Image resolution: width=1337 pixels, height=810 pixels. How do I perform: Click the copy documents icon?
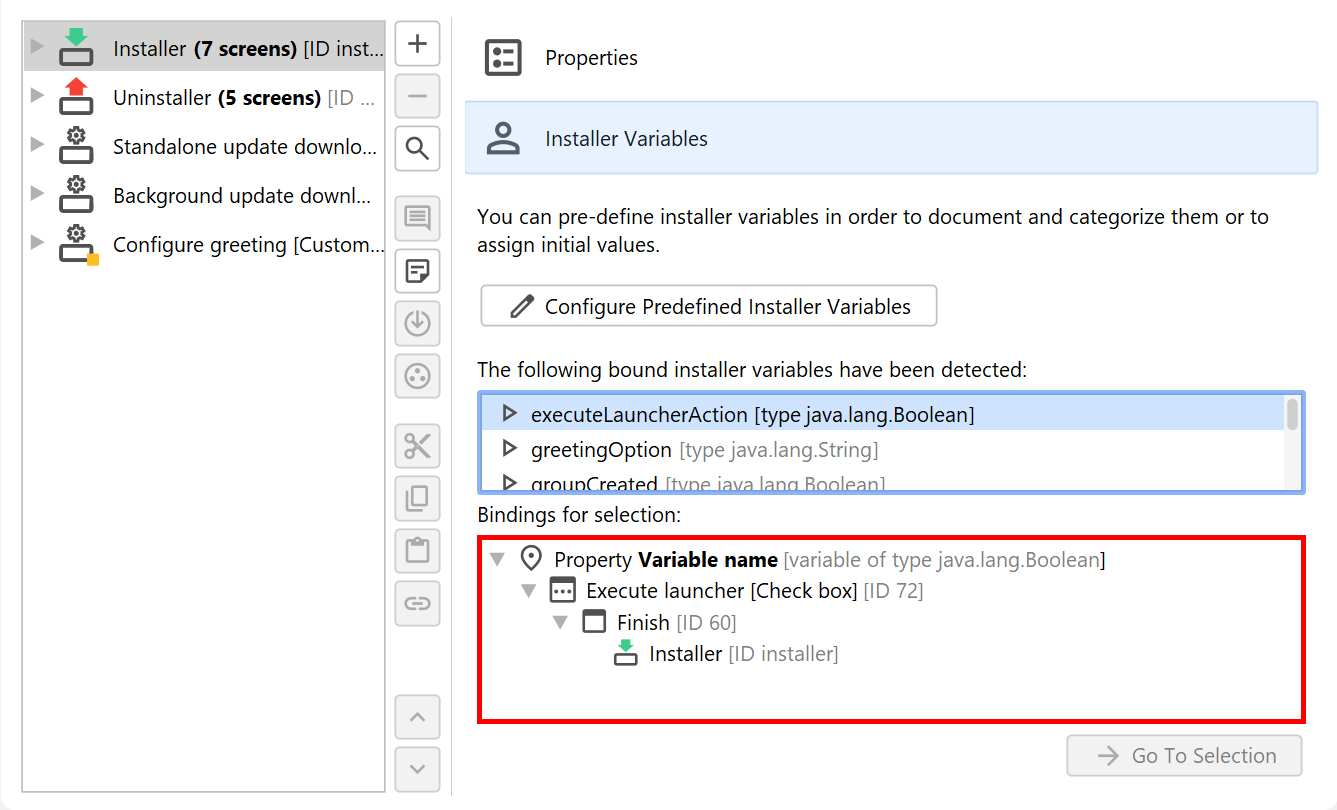418,498
